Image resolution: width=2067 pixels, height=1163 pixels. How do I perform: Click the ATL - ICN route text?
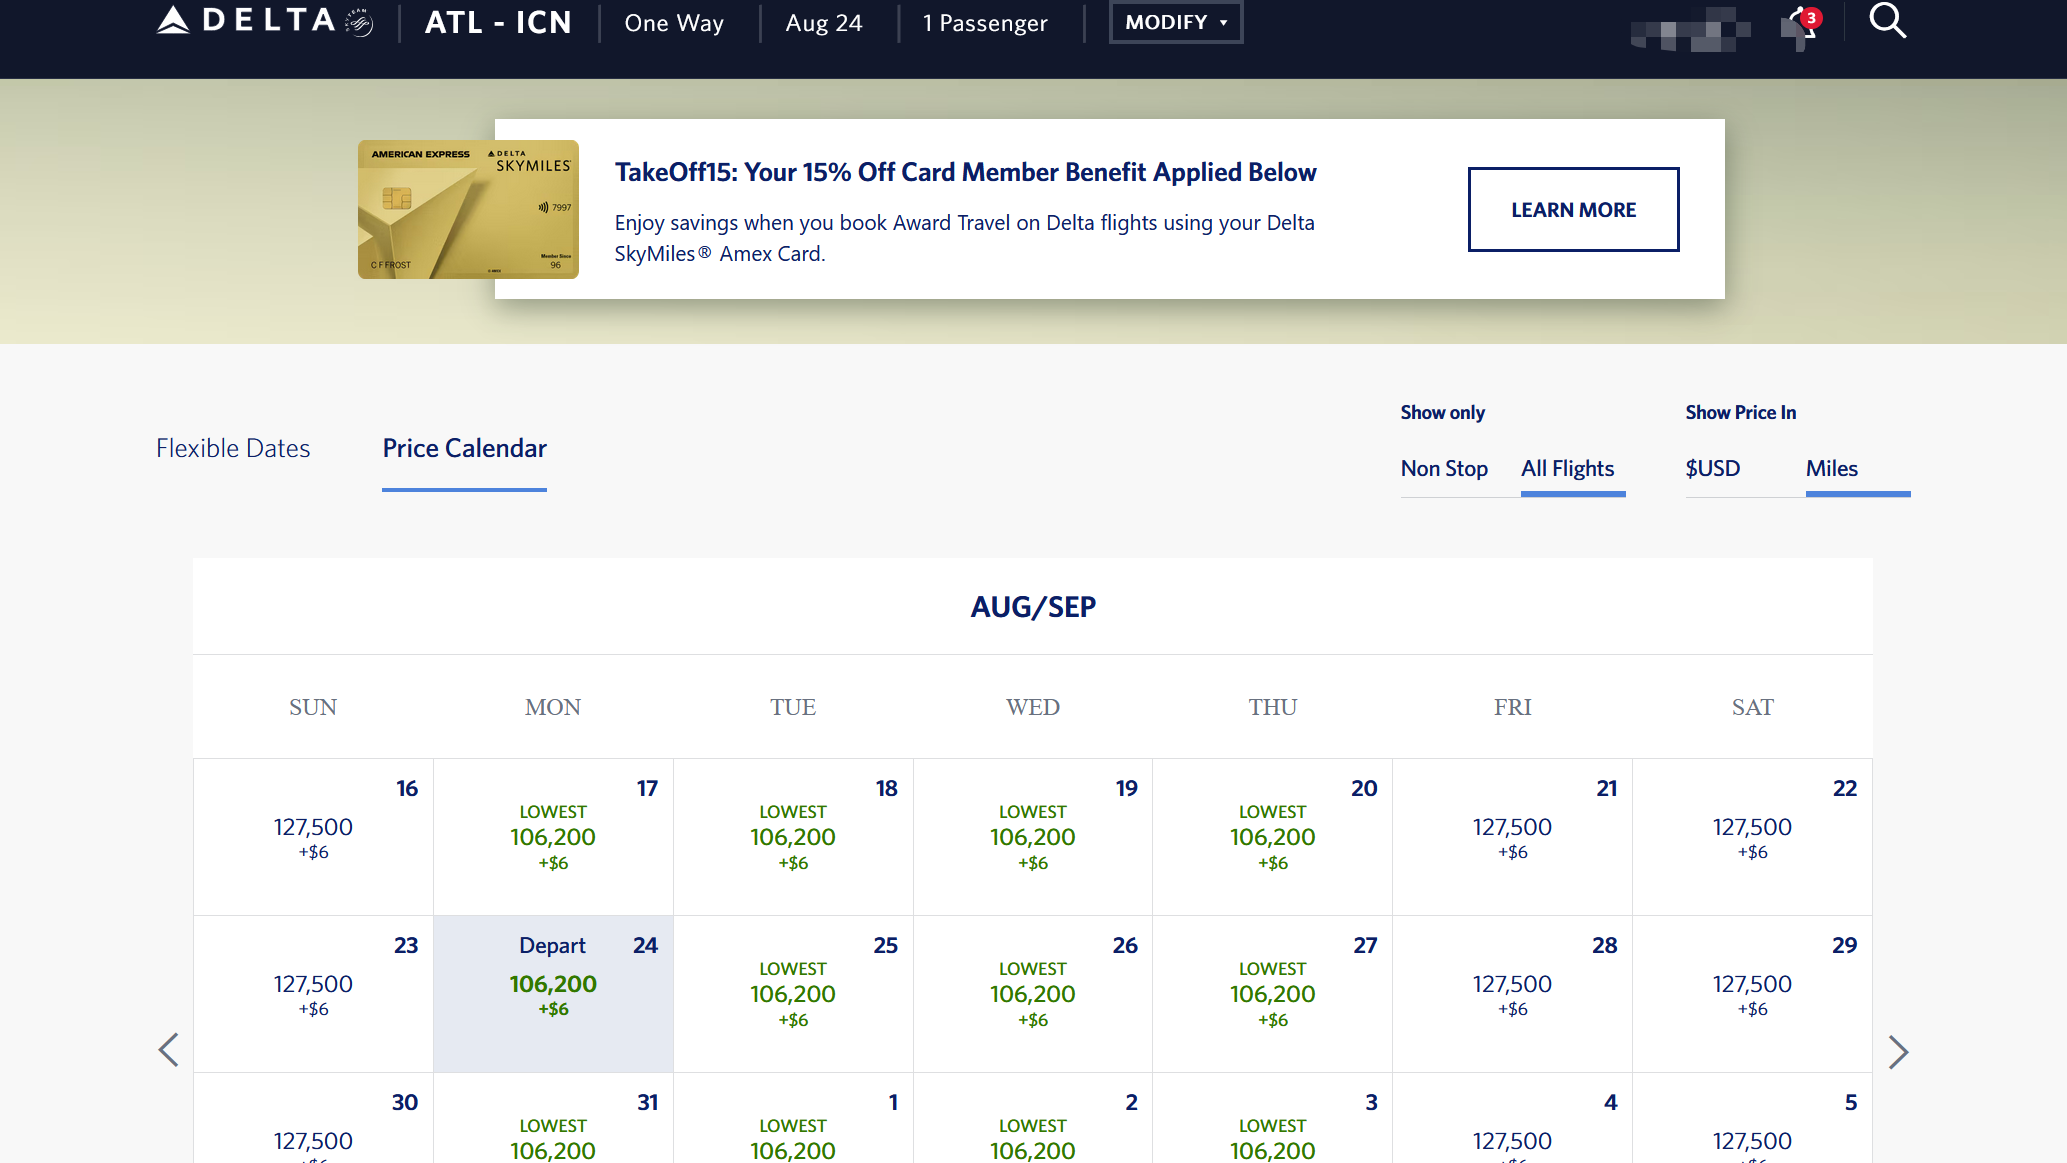pos(498,22)
